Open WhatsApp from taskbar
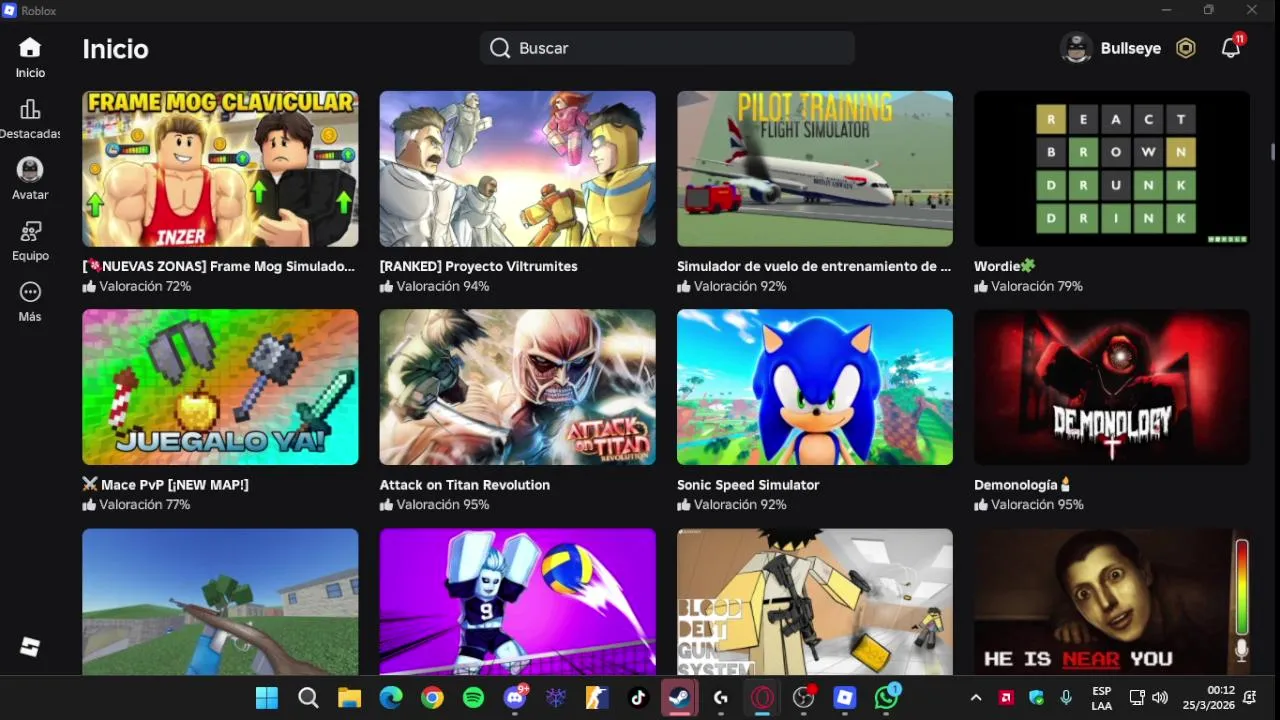Viewport: 1280px width, 720px height. 887,697
